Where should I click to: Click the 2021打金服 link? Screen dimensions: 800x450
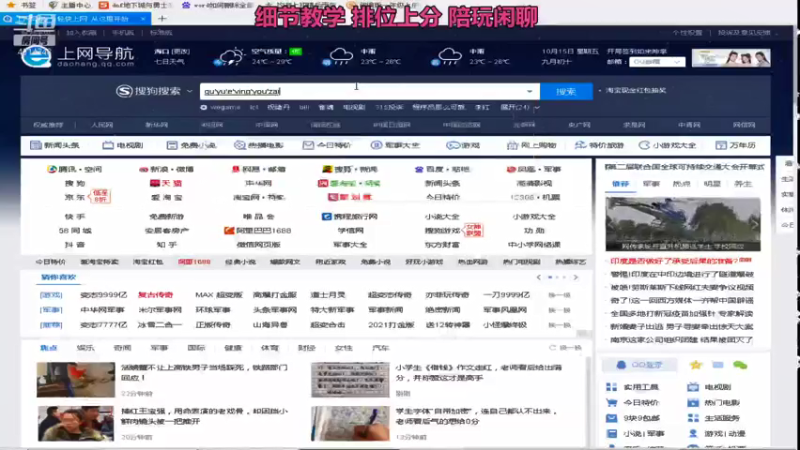coord(391,324)
